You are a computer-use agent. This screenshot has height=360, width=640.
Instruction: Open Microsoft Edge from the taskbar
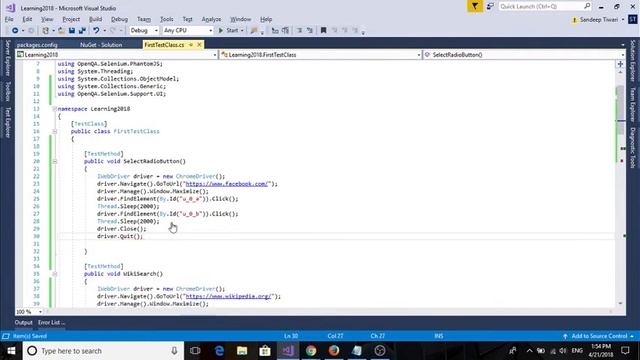[219, 351]
